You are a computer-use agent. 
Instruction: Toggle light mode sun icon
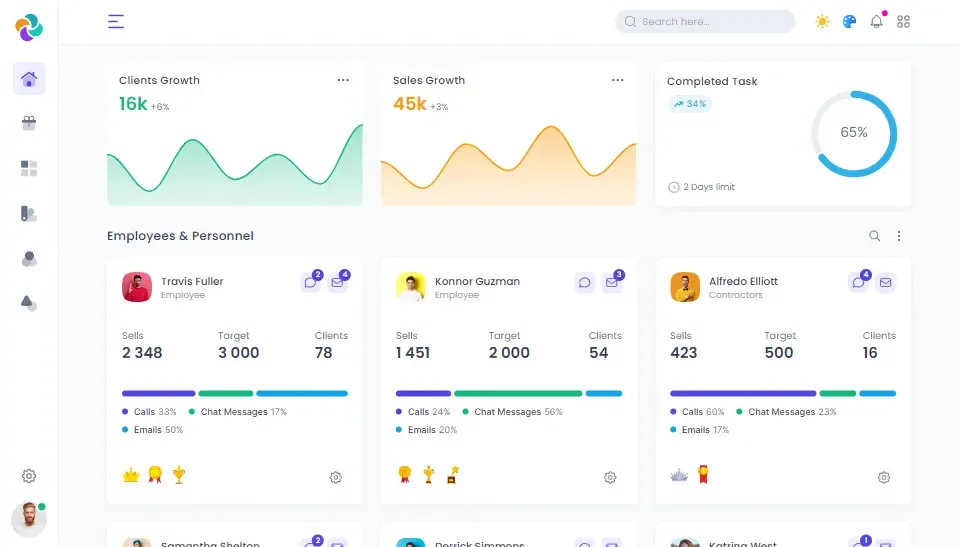click(822, 21)
